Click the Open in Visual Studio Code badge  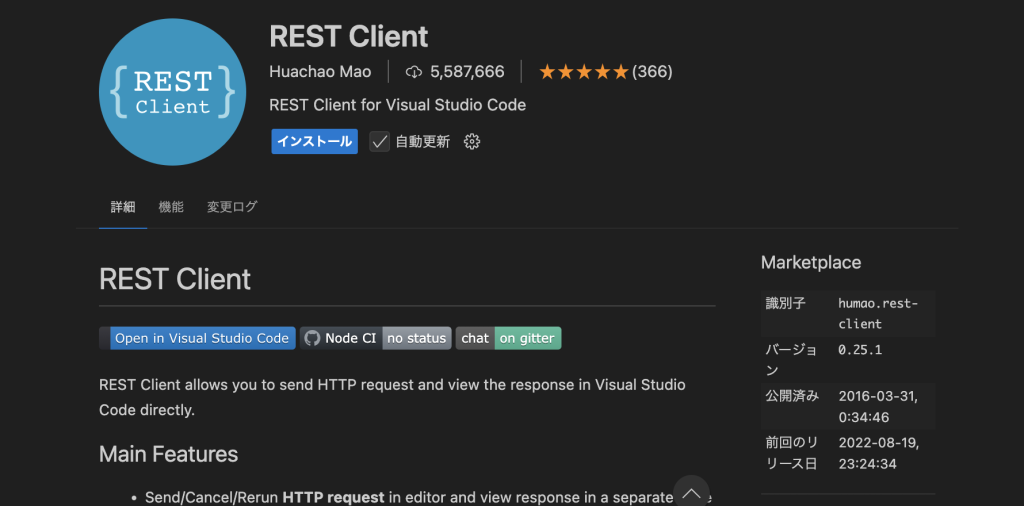pyautogui.click(x=198, y=338)
